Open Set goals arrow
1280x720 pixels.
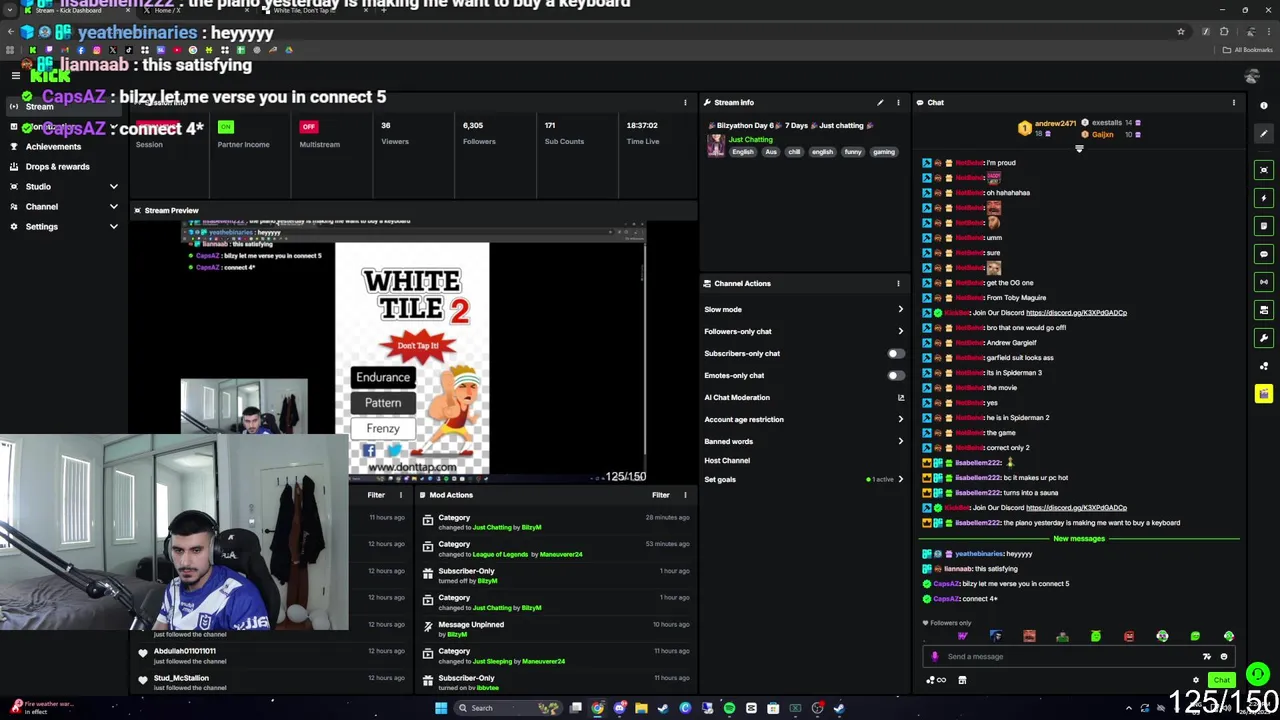[900, 480]
